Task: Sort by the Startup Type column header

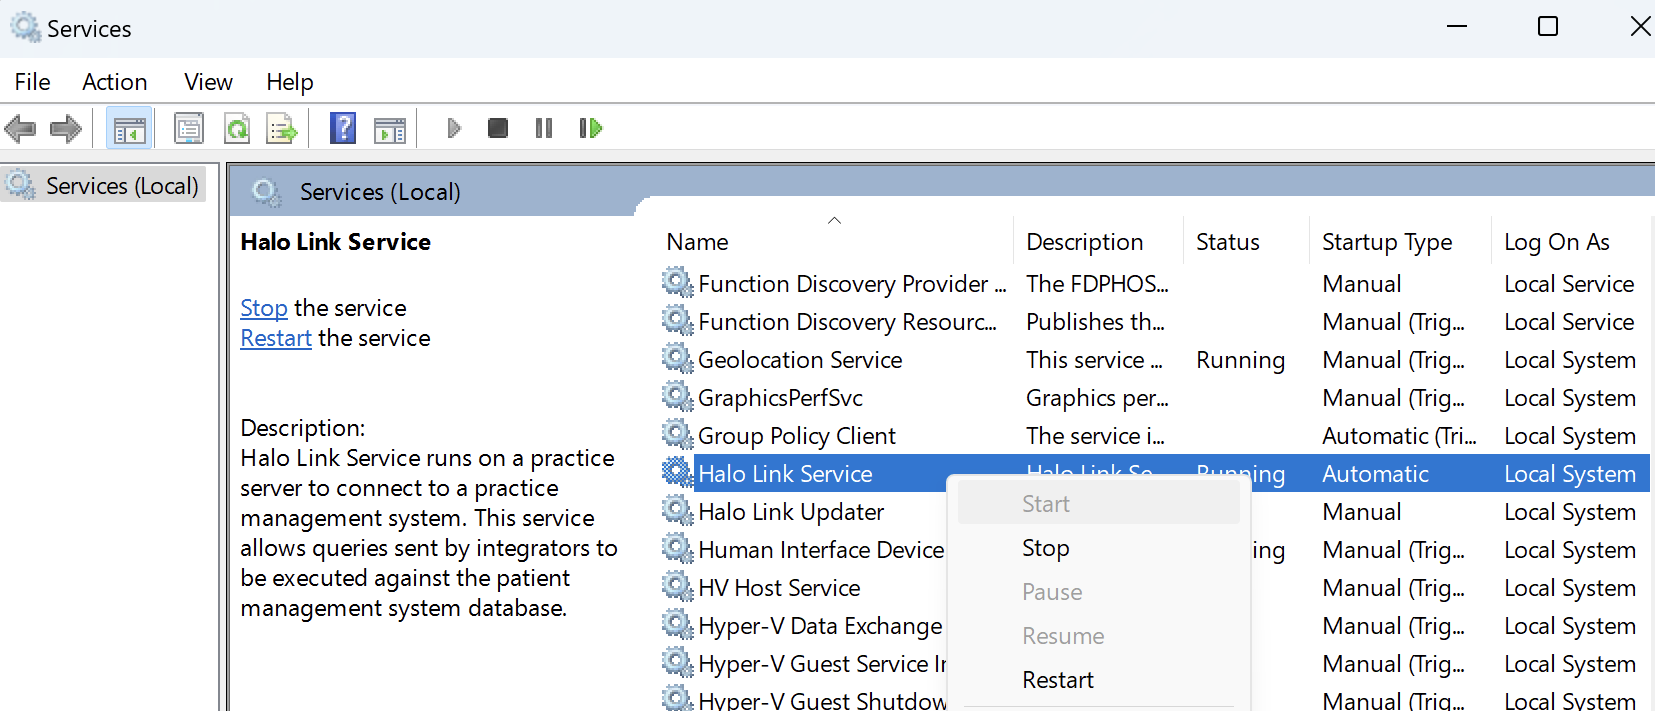Action: tap(1387, 242)
